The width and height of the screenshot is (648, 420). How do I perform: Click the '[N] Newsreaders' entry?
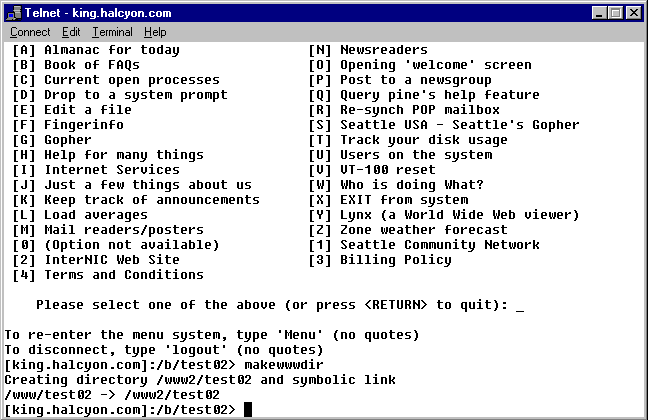(x=368, y=50)
